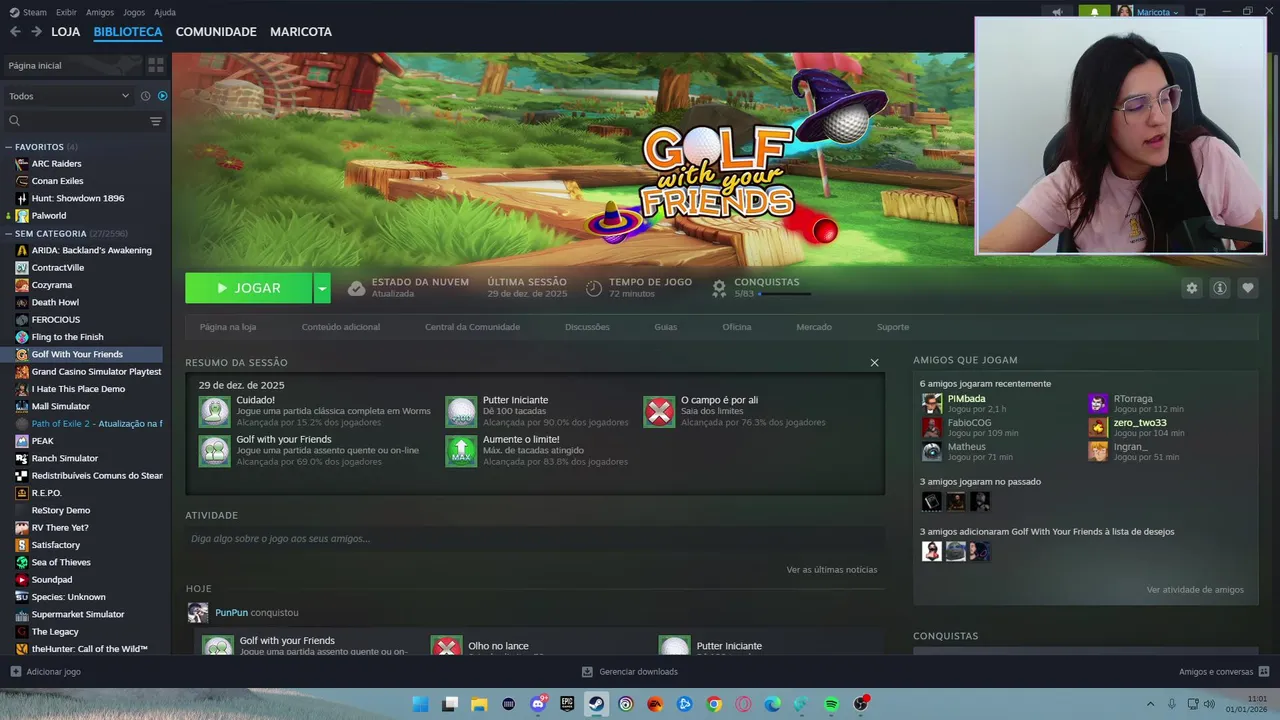Toggle ready-to-play filter icon
The image size is (1280, 720).
pos(162,96)
